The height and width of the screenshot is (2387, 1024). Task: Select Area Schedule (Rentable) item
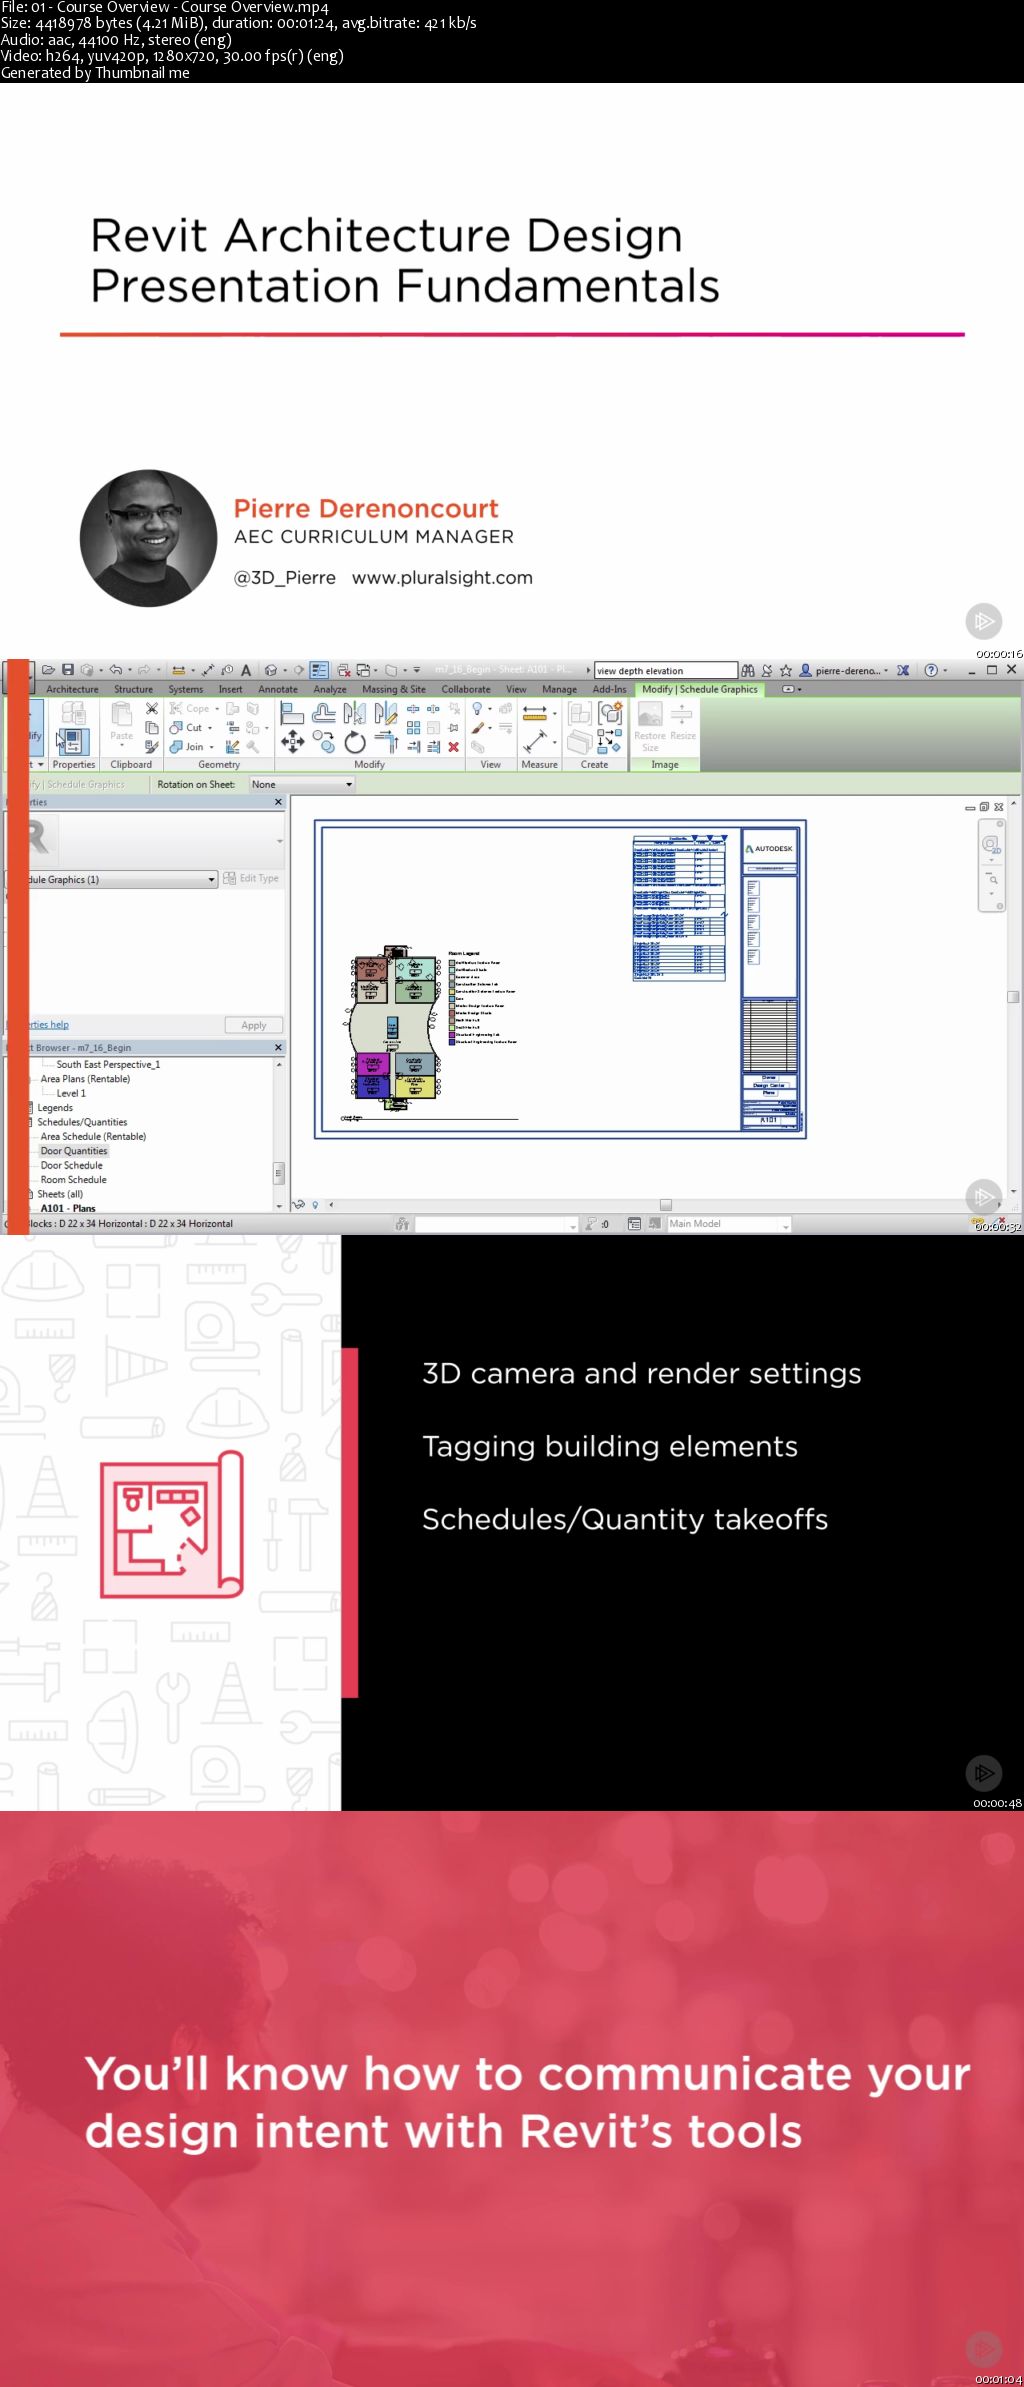pos(93,1138)
